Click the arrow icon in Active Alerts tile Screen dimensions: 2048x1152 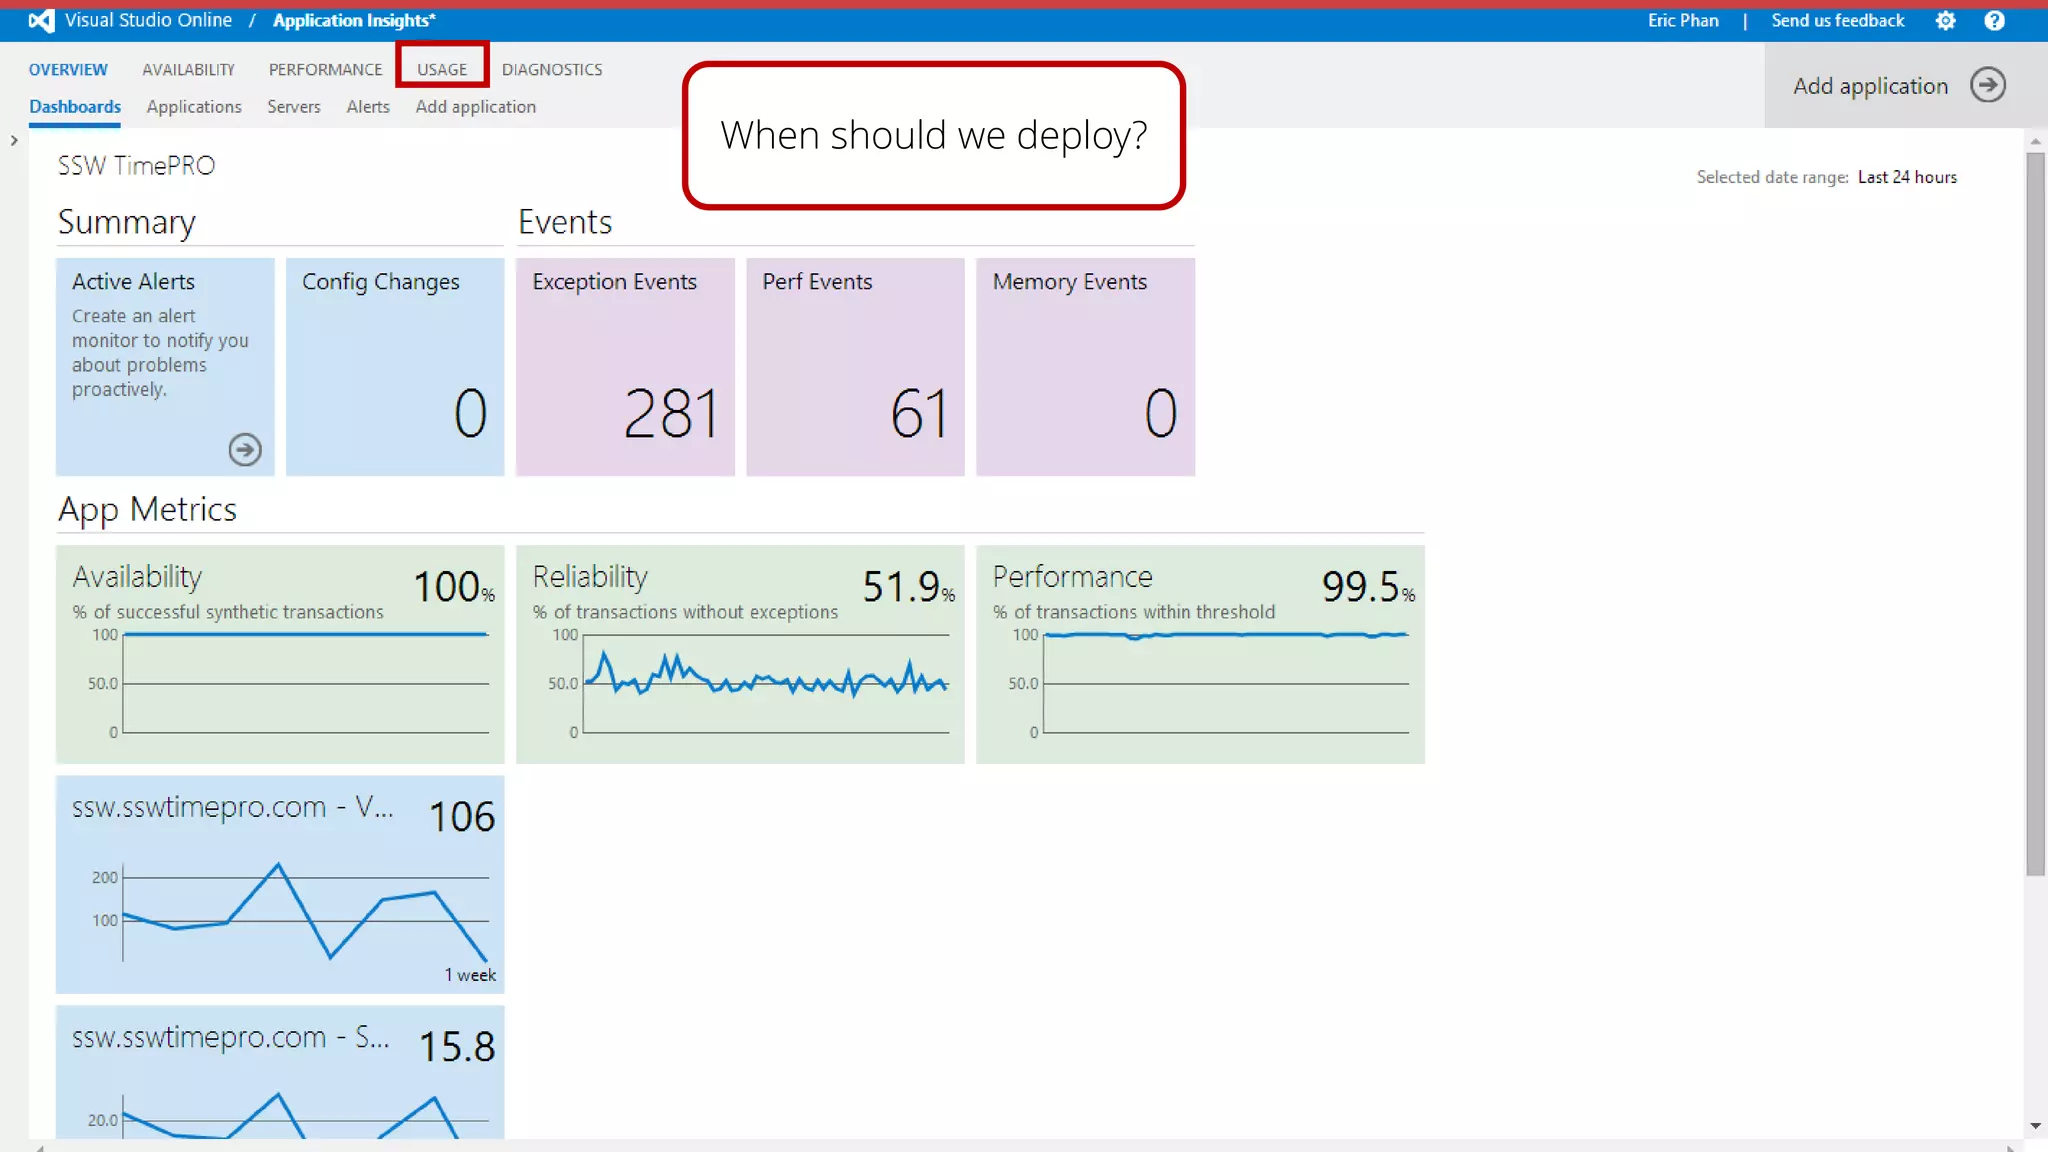pos(245,450)
